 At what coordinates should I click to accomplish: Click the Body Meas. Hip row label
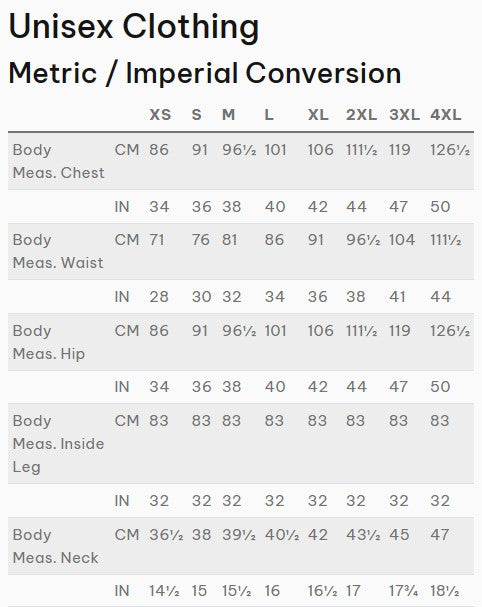coord(49,342)
